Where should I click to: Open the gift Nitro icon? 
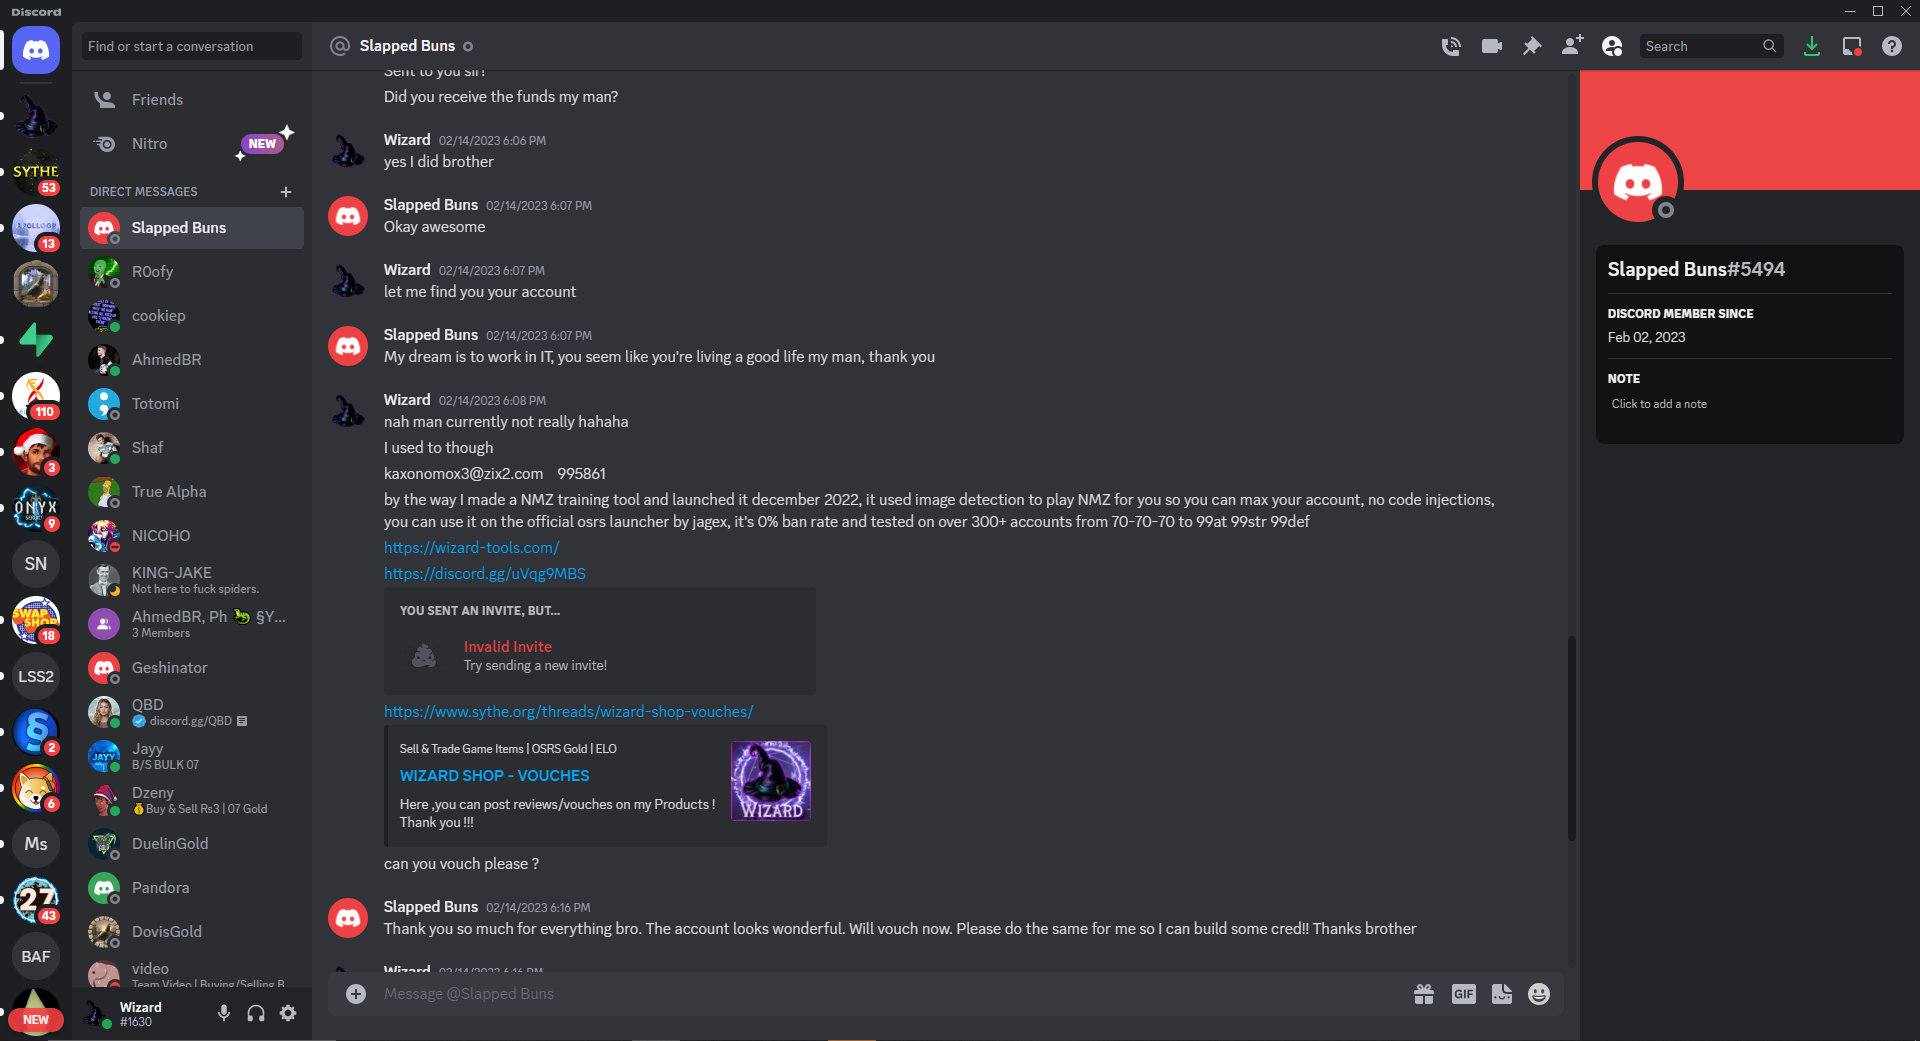pyautogui.click(x=1424, y=994)
